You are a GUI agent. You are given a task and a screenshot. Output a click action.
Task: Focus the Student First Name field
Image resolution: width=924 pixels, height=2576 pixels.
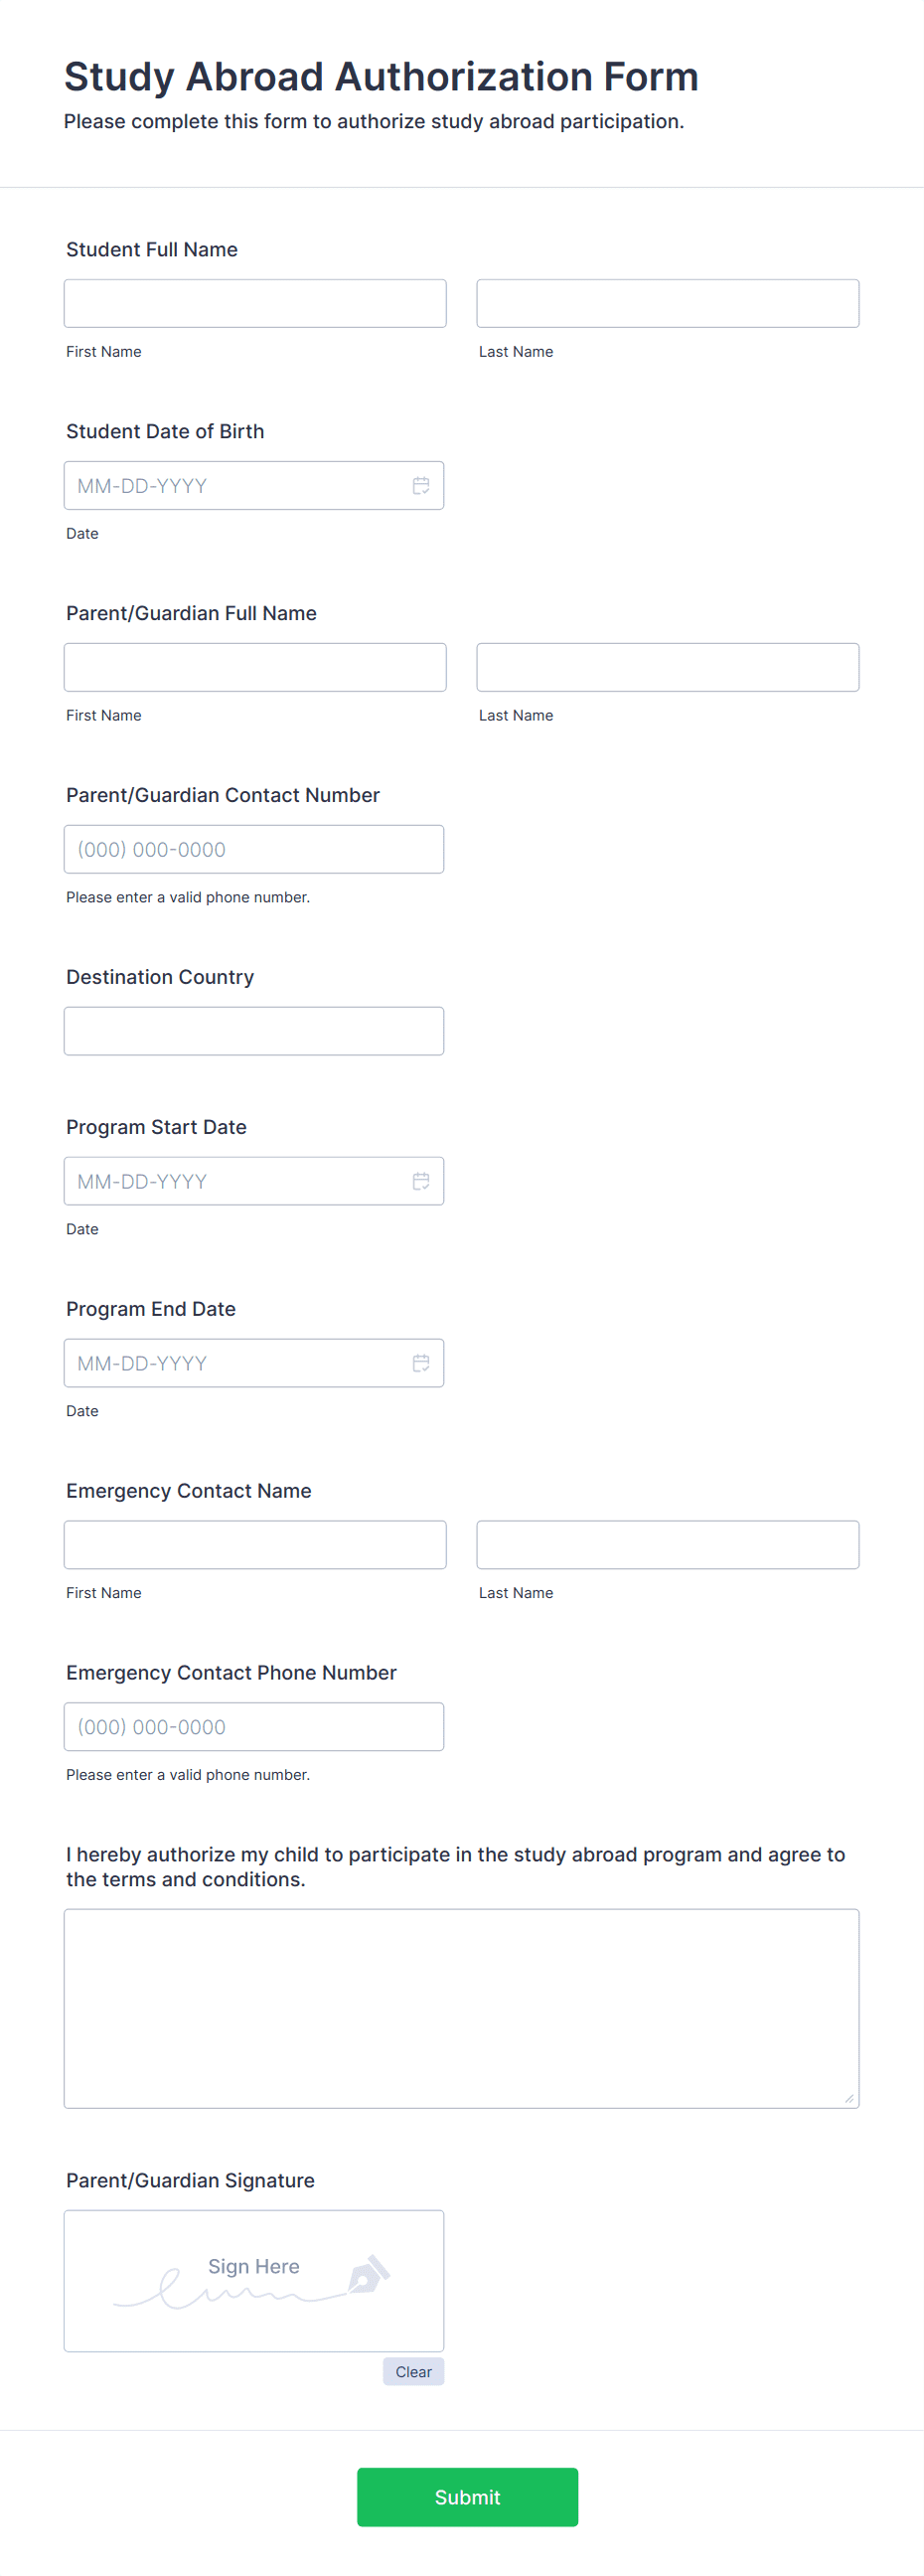pyautogui.click(x=255, y=303)
